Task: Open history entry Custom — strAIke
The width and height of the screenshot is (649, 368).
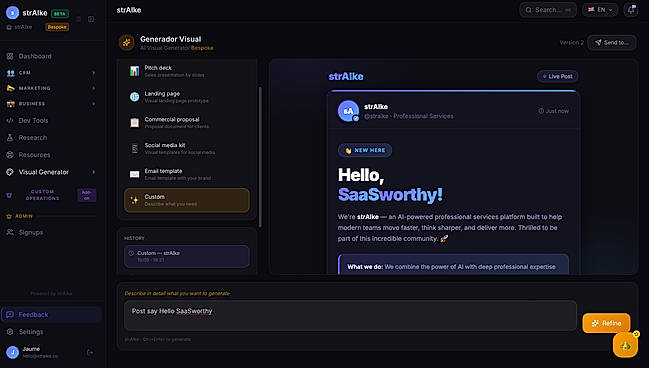Action: coord(187,256)
